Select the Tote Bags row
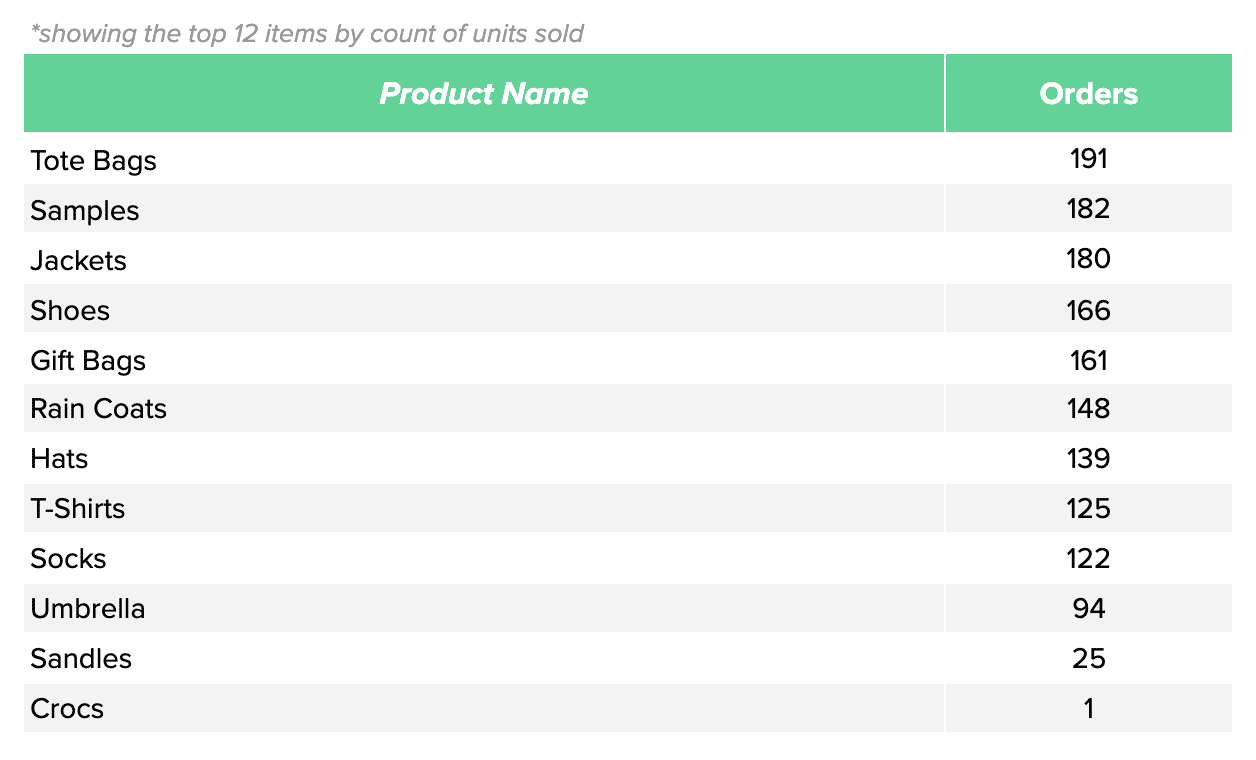This screenshot has height=760, width=1256. click(x=628, y=159)
